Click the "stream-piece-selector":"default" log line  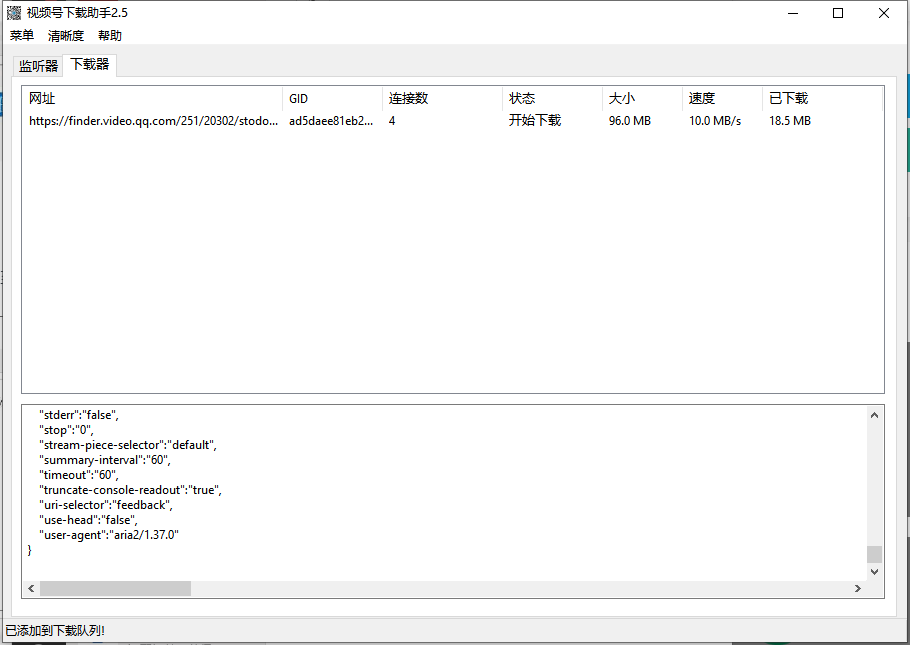coord(128,445)
